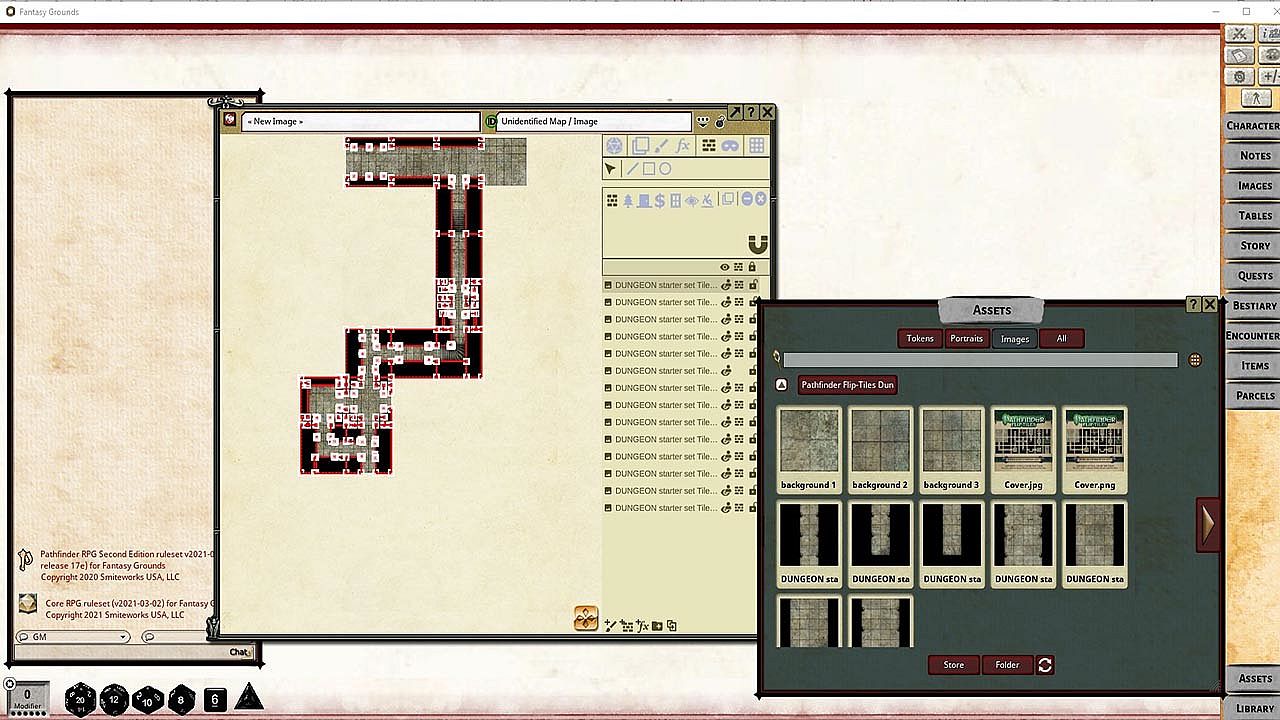Click the X circle delete occluder icon
The image size is (1280, 720).
coord(761,199)
